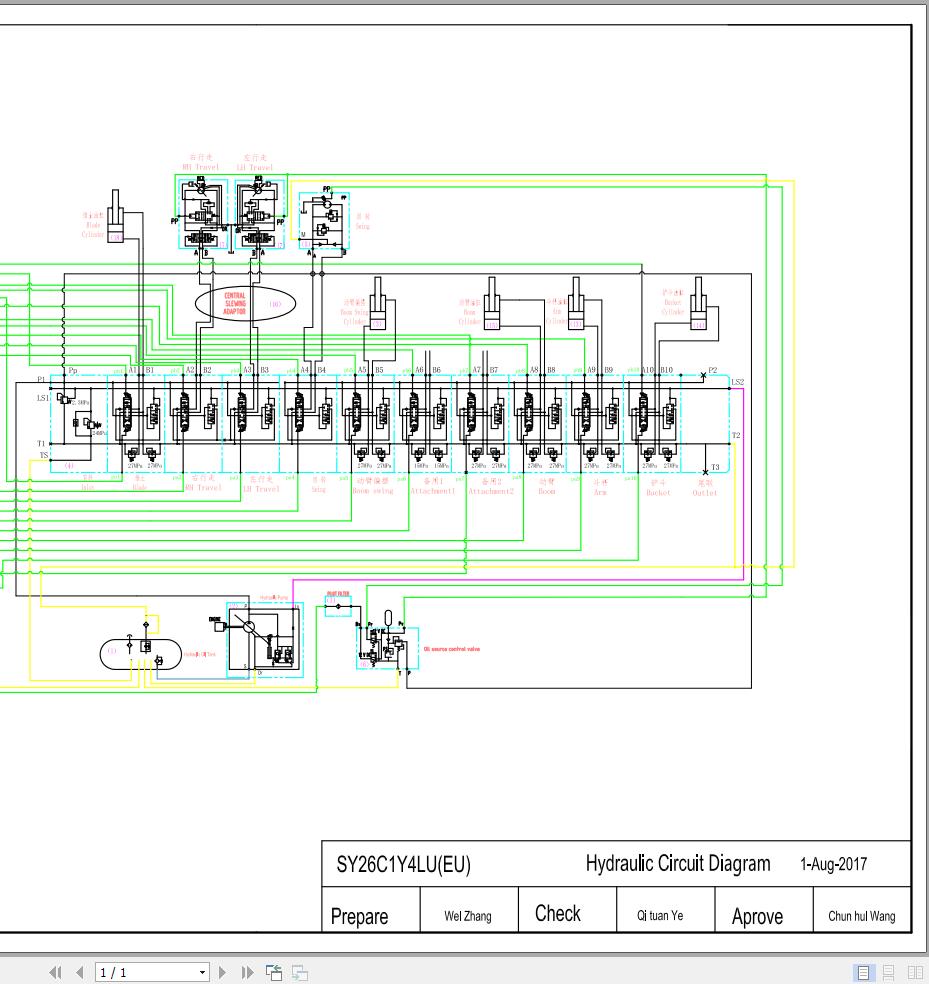Jump to the last page
Viewport: 929px width, 984px height.
tap(247, 972)
